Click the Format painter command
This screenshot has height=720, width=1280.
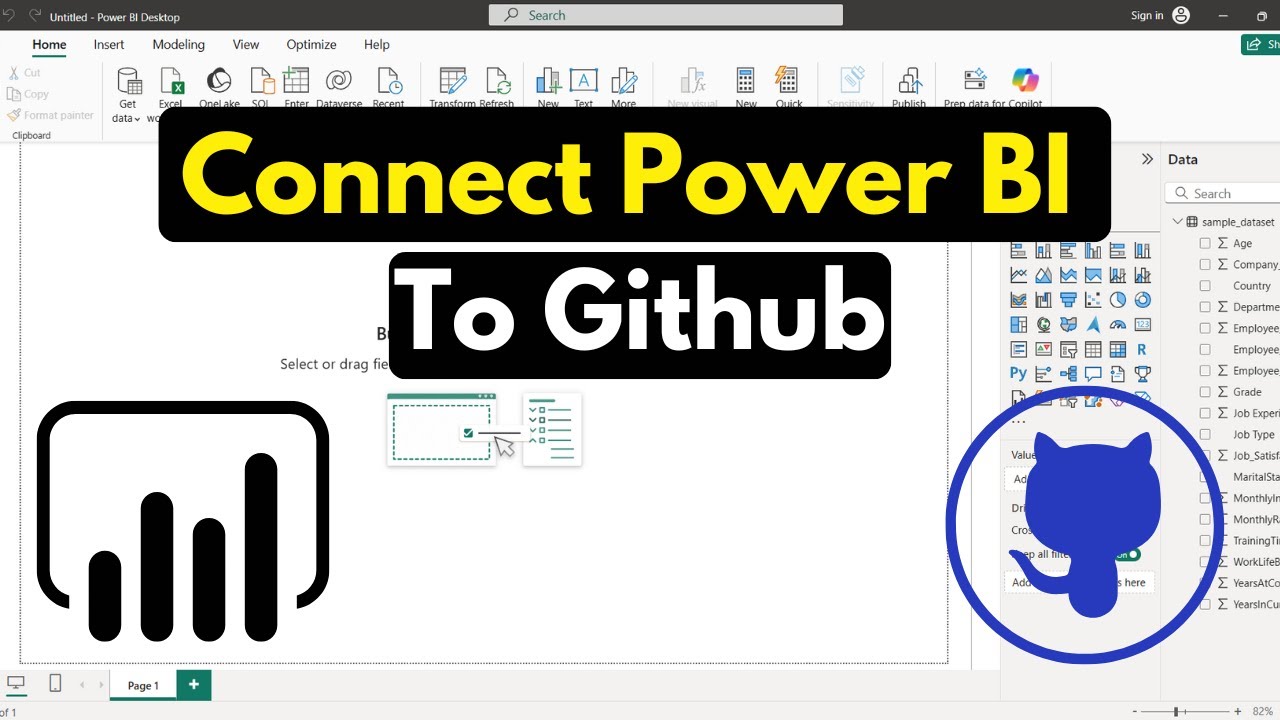50,115
